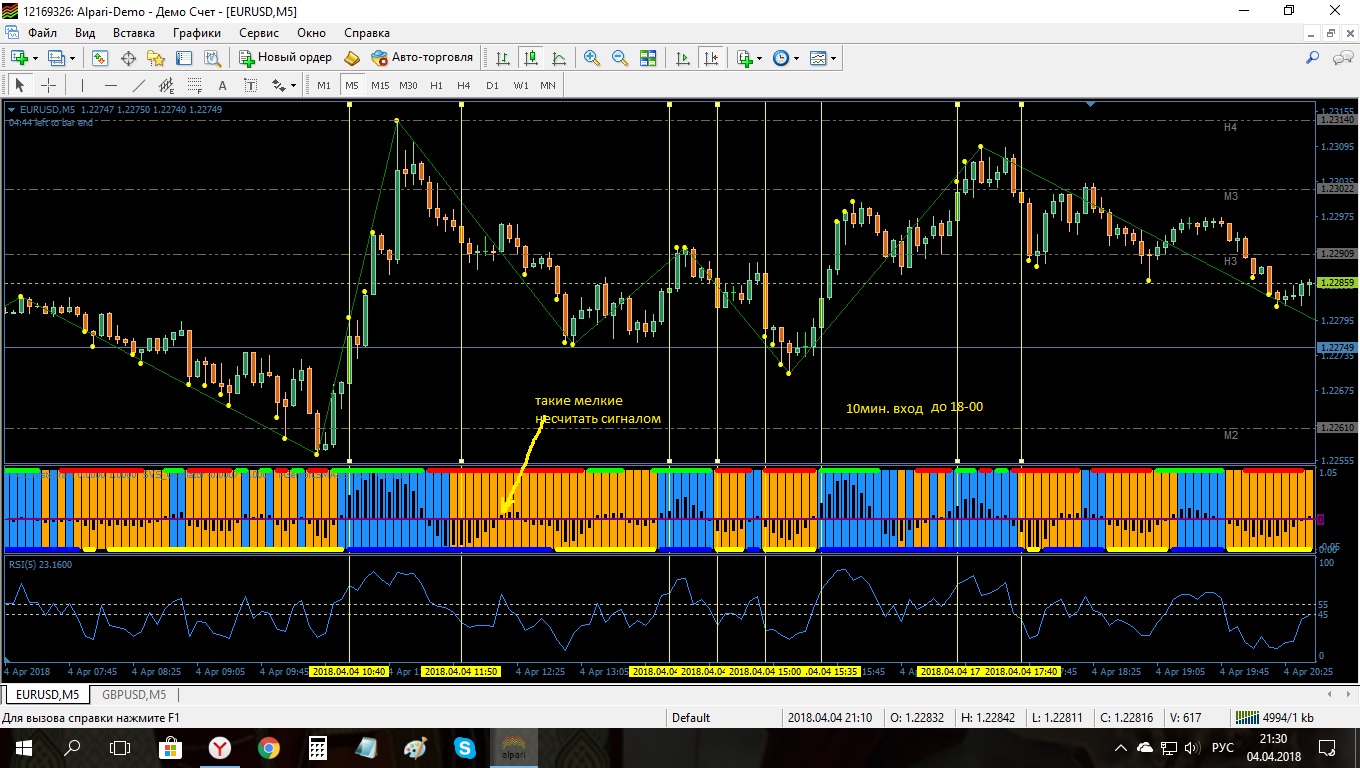This screenshot has width=1360, height=768.
Task: Set timeframe to M1
Action: click(324, 85)
